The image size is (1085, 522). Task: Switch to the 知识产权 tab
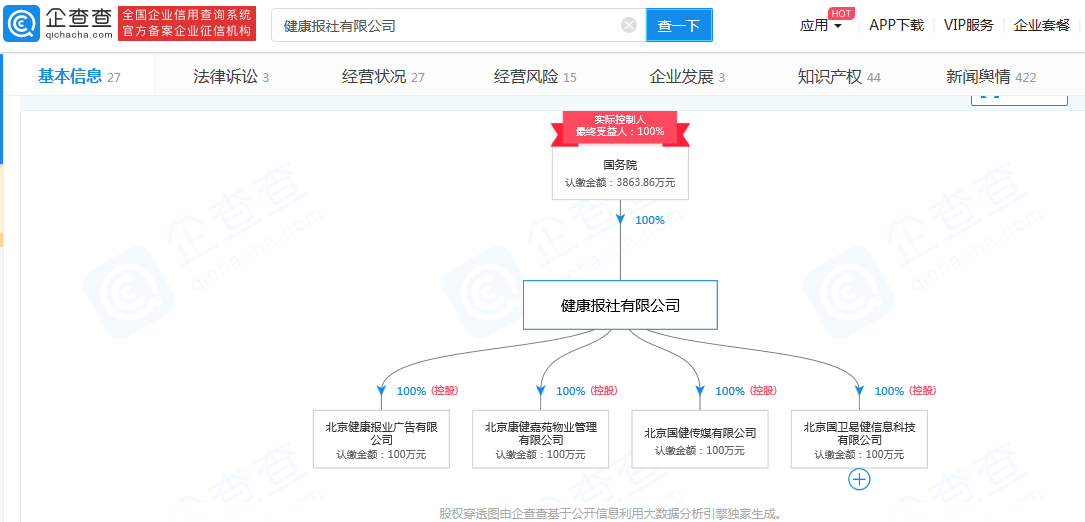coord(839,77)
